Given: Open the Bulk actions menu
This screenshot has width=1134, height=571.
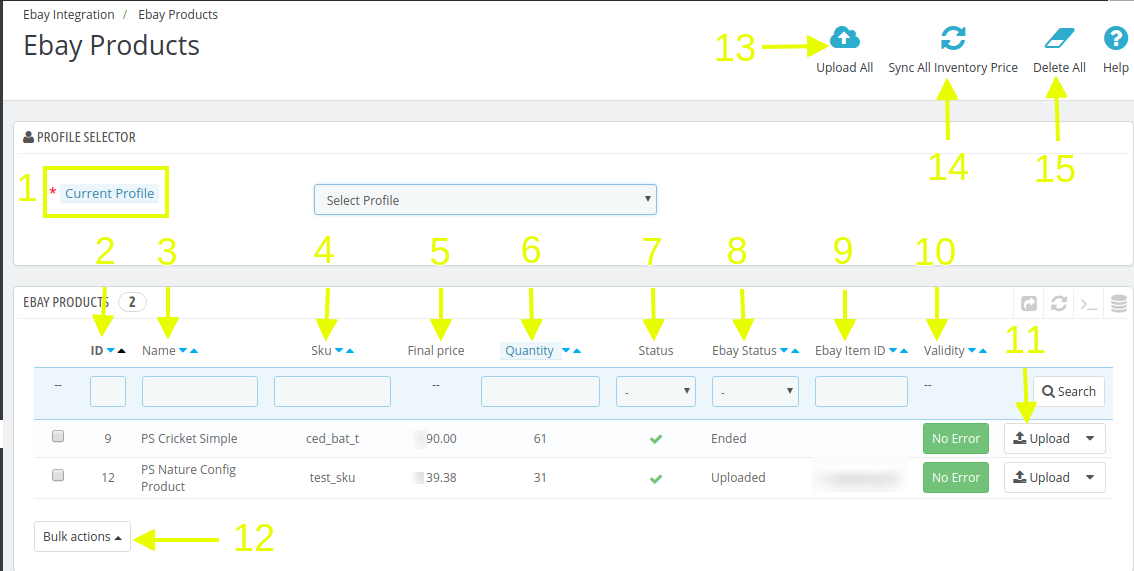Looking at the screenshot, I should coord(82,537).
